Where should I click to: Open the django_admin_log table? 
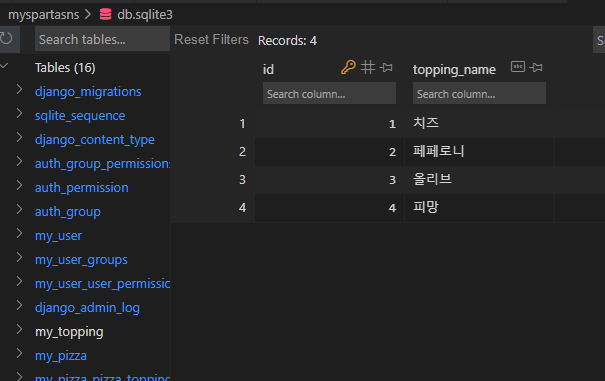(87, 308)
